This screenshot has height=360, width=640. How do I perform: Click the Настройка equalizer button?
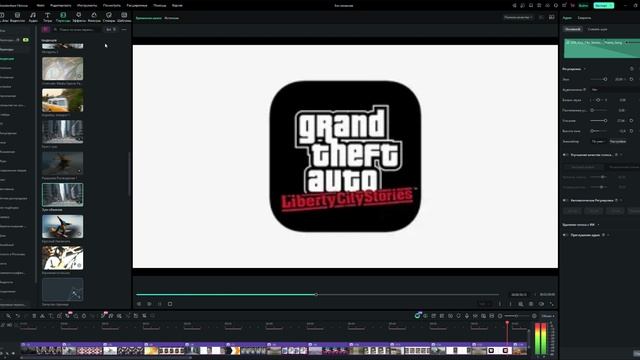pyautogui.click(x=618, y=141)
